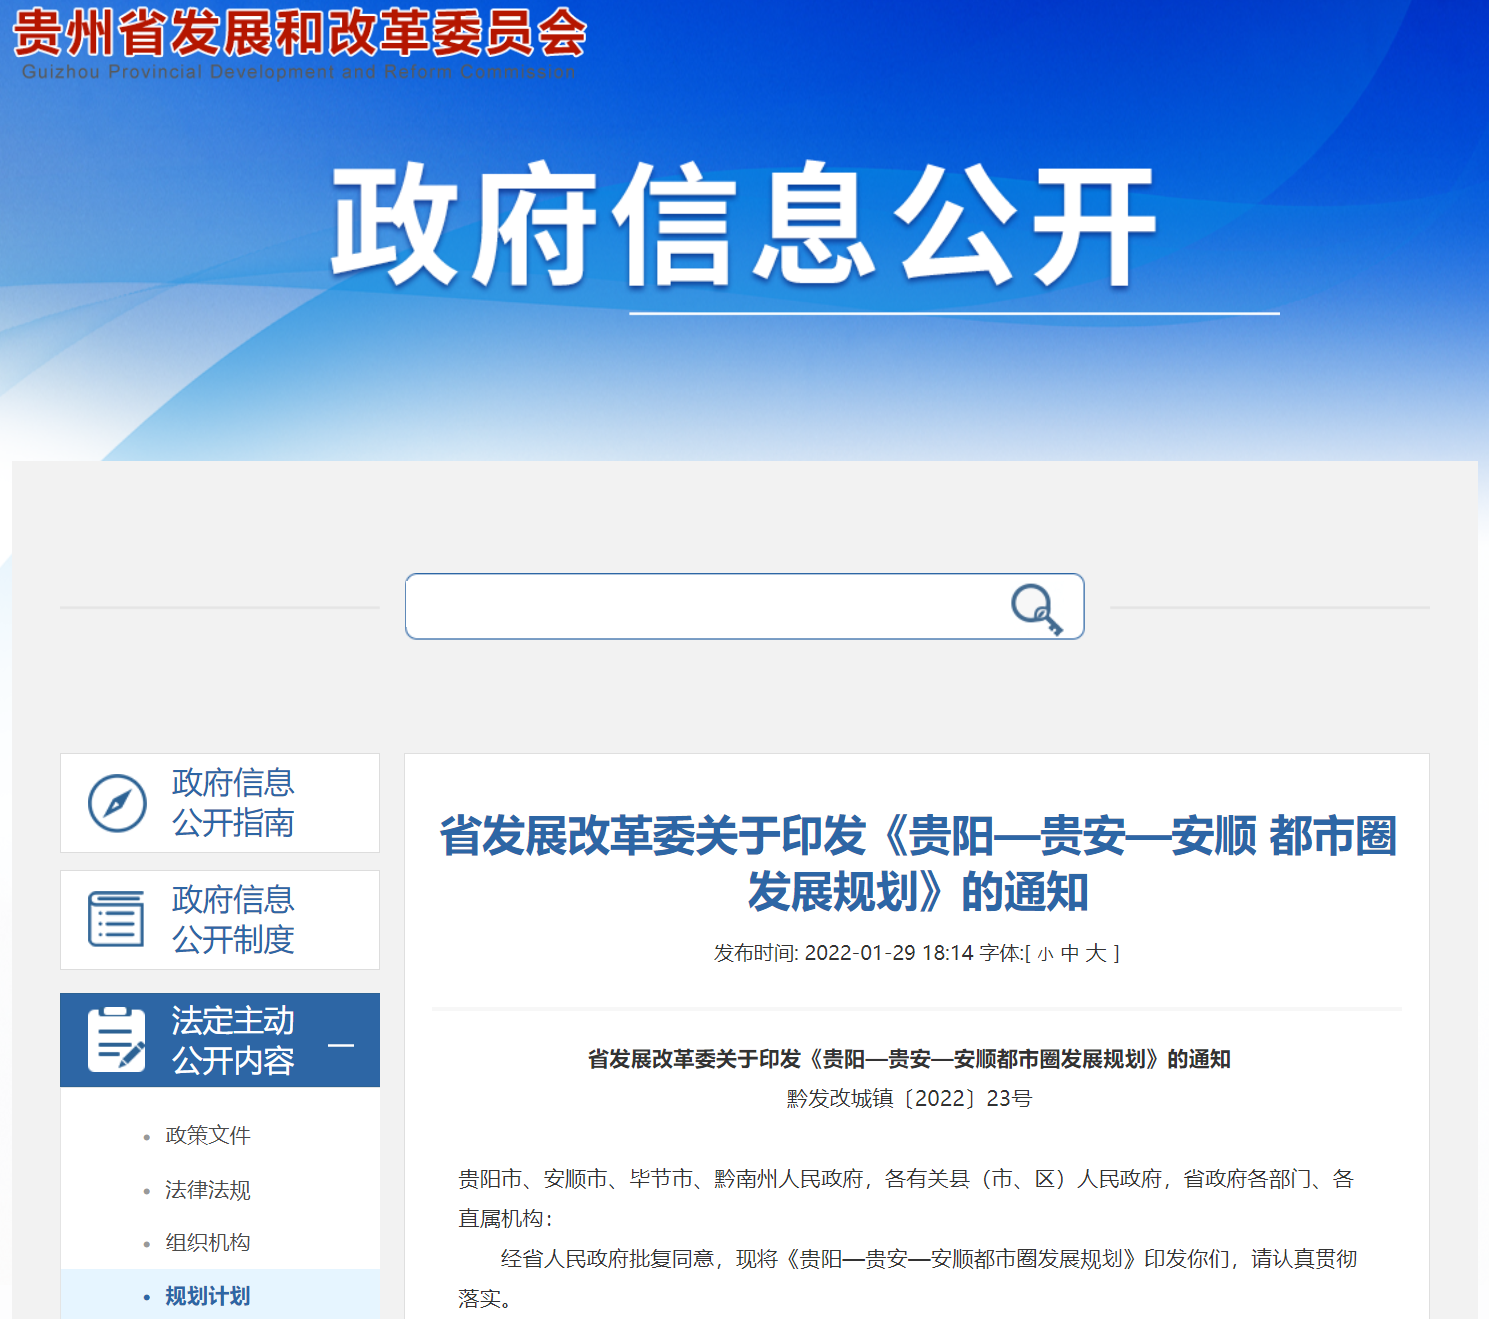Image resolution: width=1489 pixels, height=1319 pixels.
Task: Focus the search input field
Action: pos(700,607)
